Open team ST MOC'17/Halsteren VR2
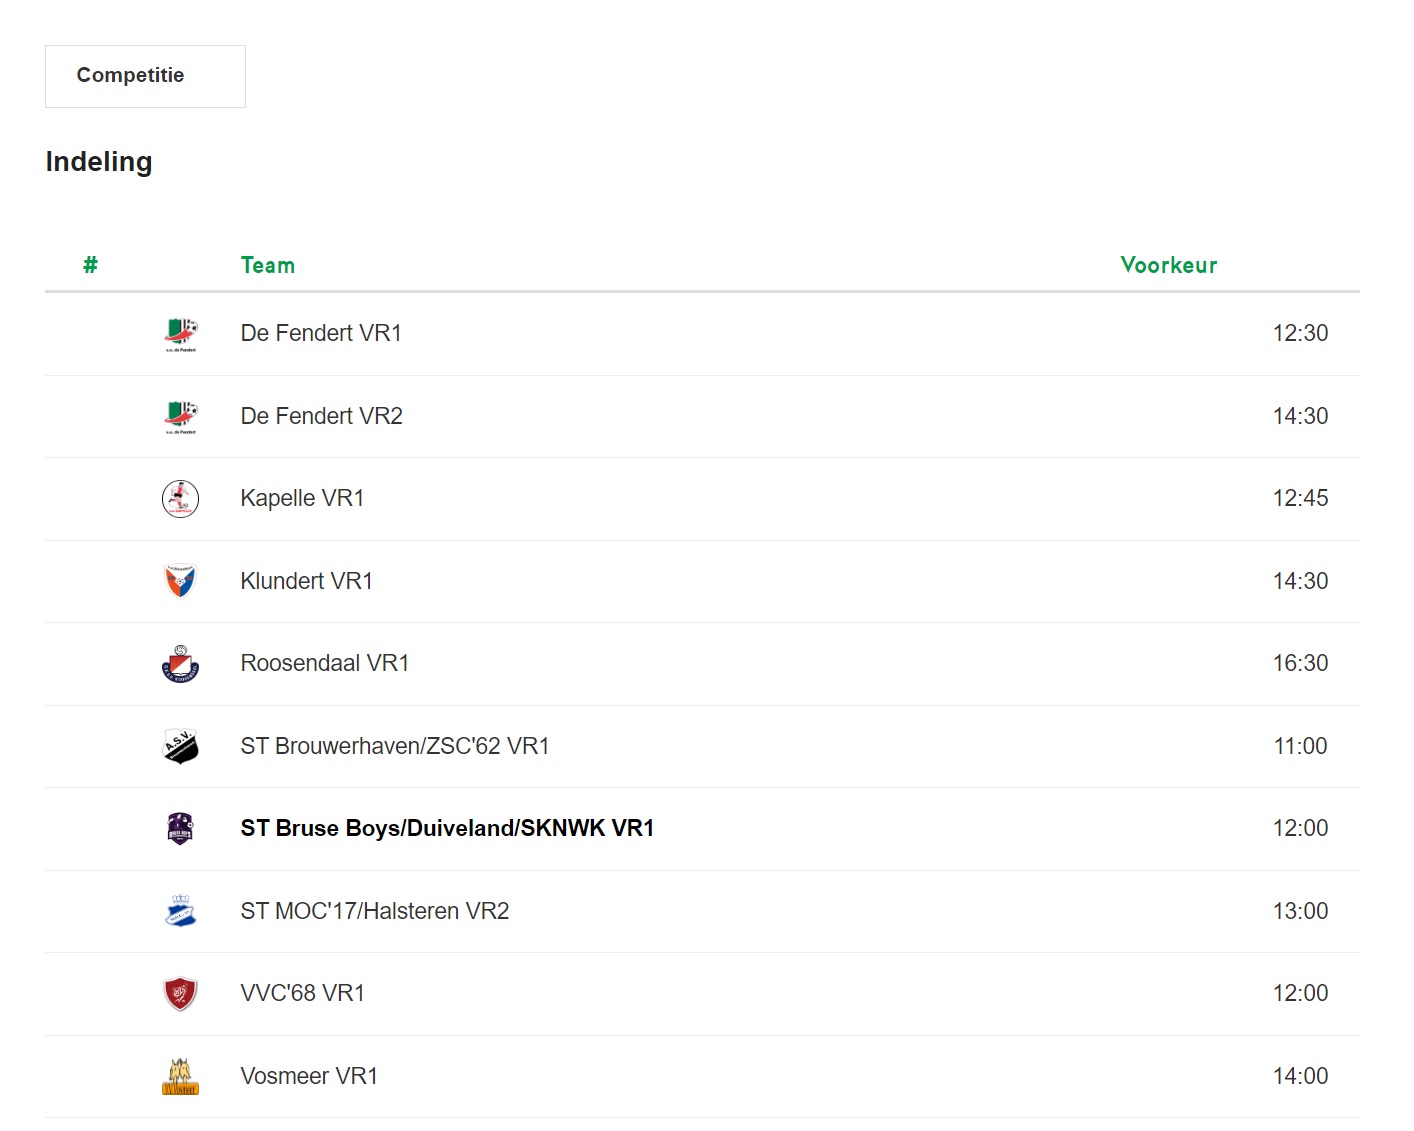Screen dimensions: 1414x1131 (375, 911)
